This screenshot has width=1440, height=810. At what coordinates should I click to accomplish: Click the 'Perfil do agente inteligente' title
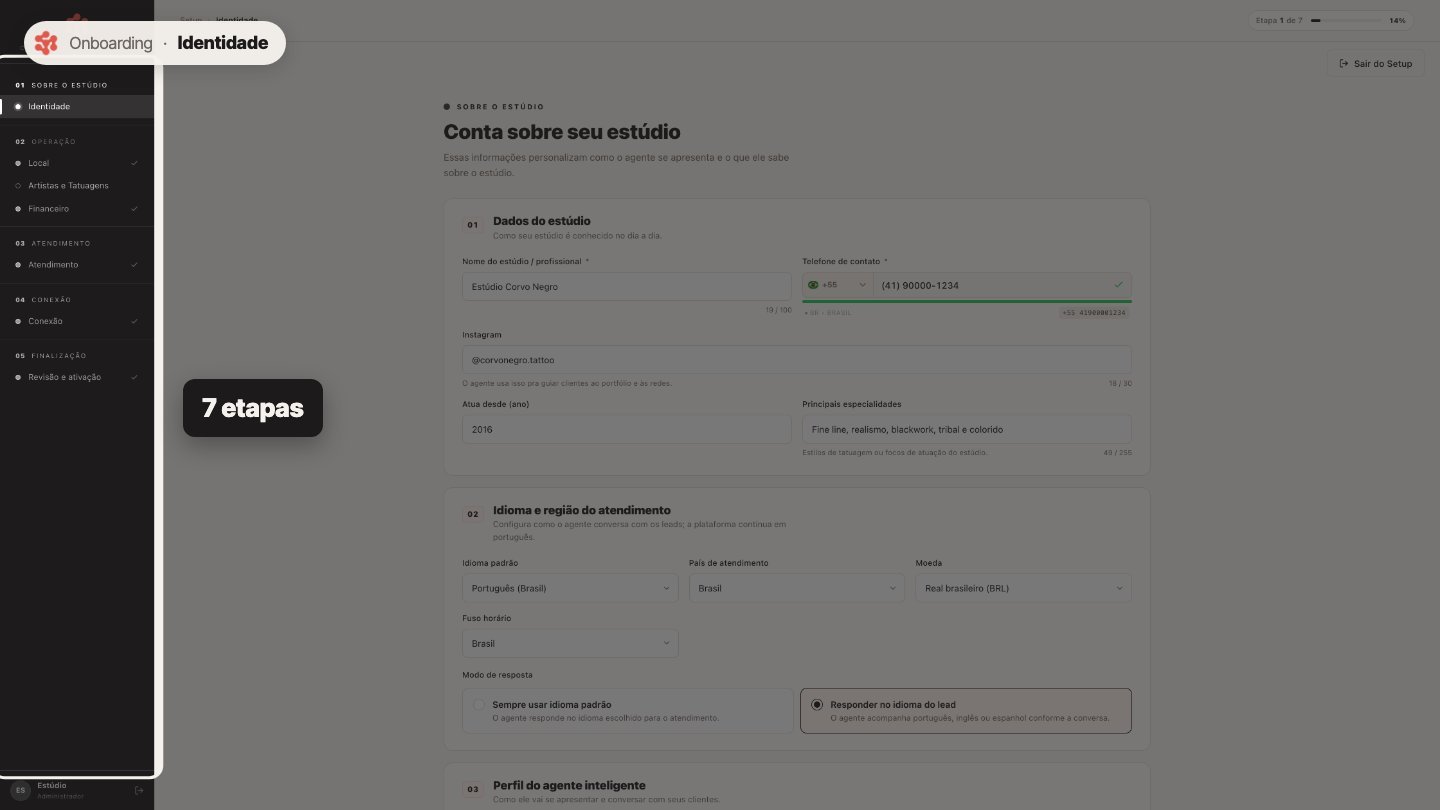tap(569, 786)
